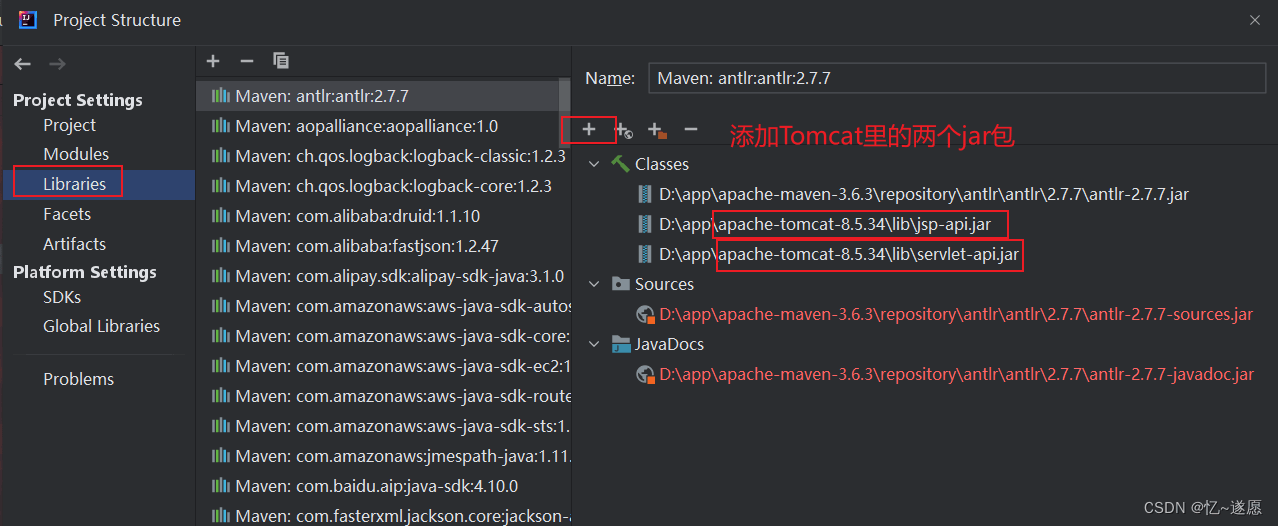Collapse the JavaDocs tree node
This screenshot has width=1278, height=526.
point(594,344)
